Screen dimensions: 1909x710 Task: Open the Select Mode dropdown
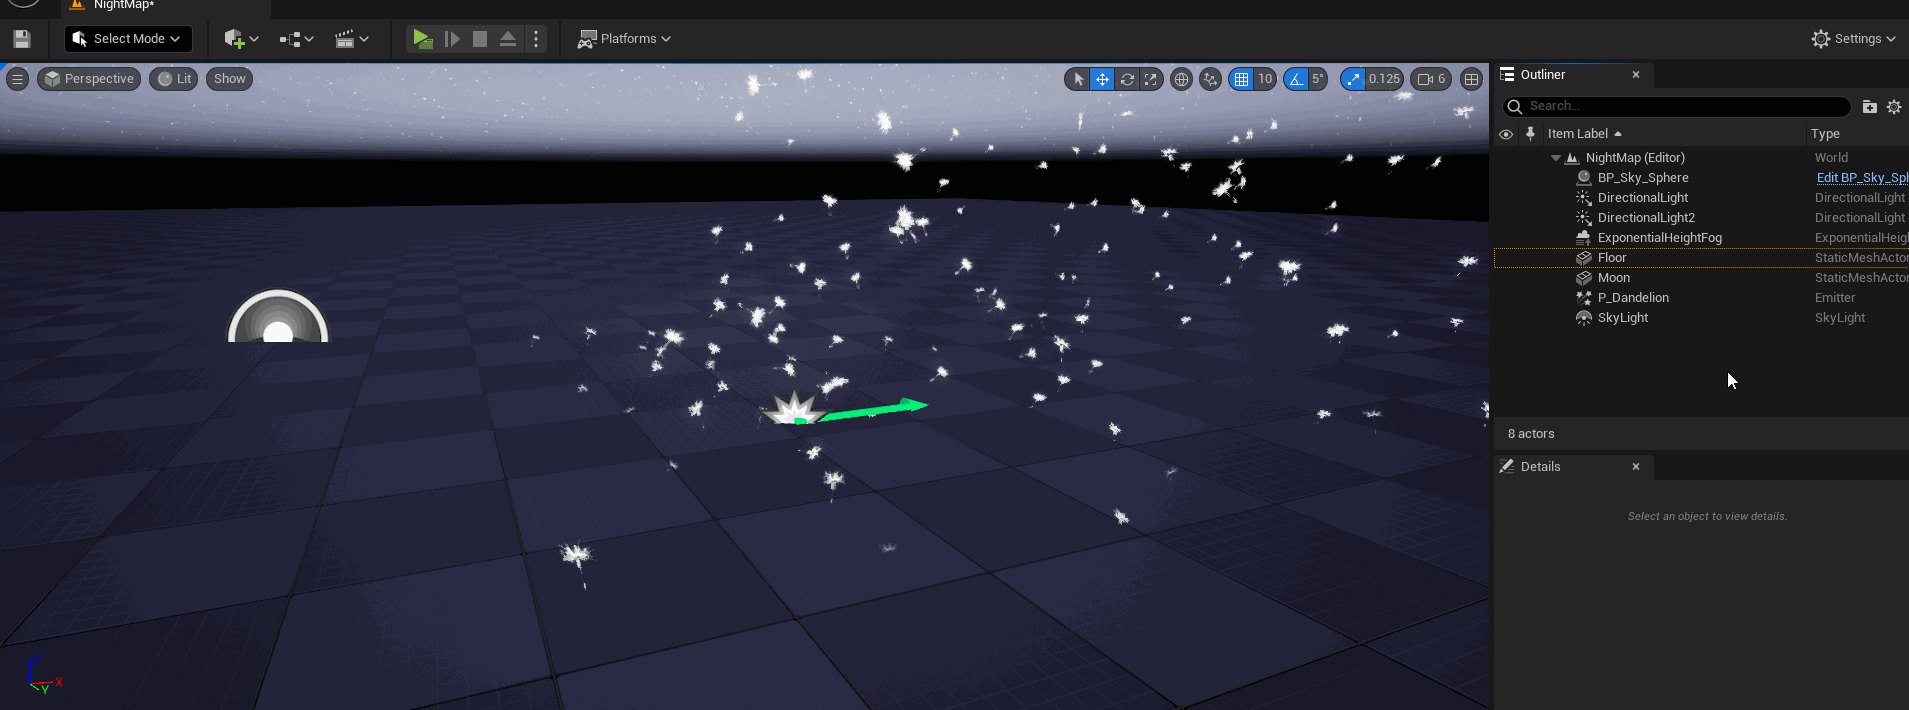coord(128,39)
